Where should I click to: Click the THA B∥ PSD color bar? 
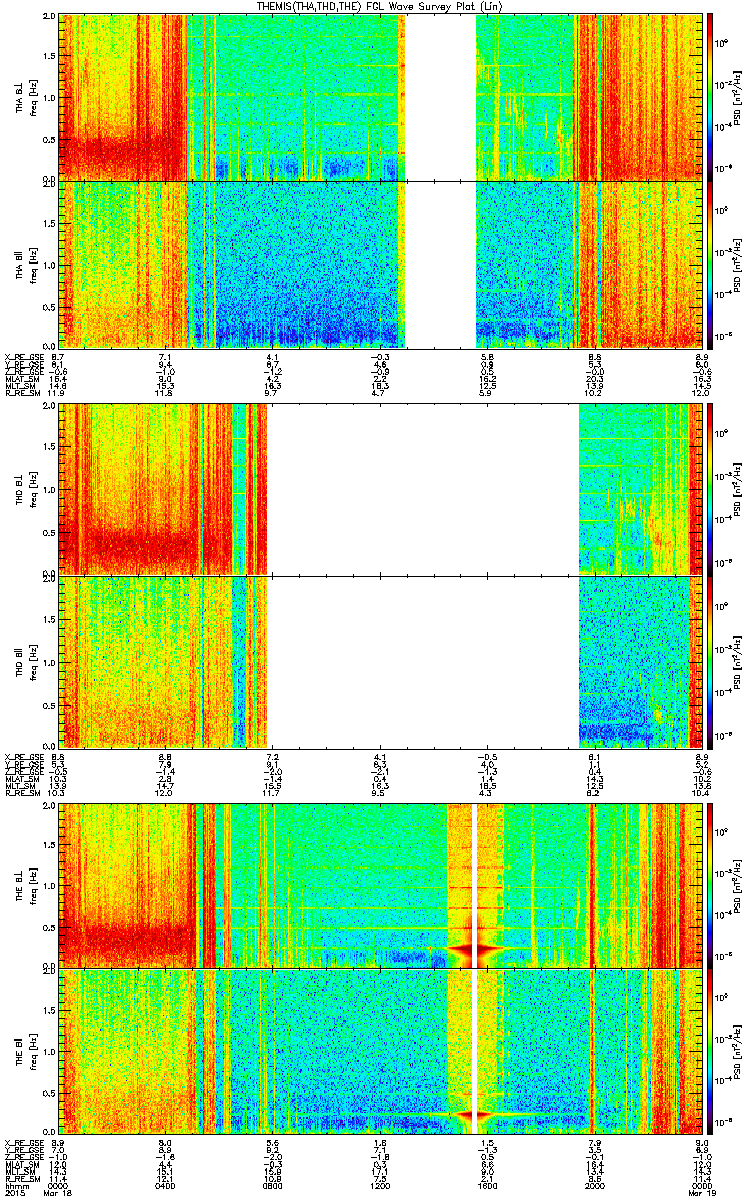tap(711, 264)
